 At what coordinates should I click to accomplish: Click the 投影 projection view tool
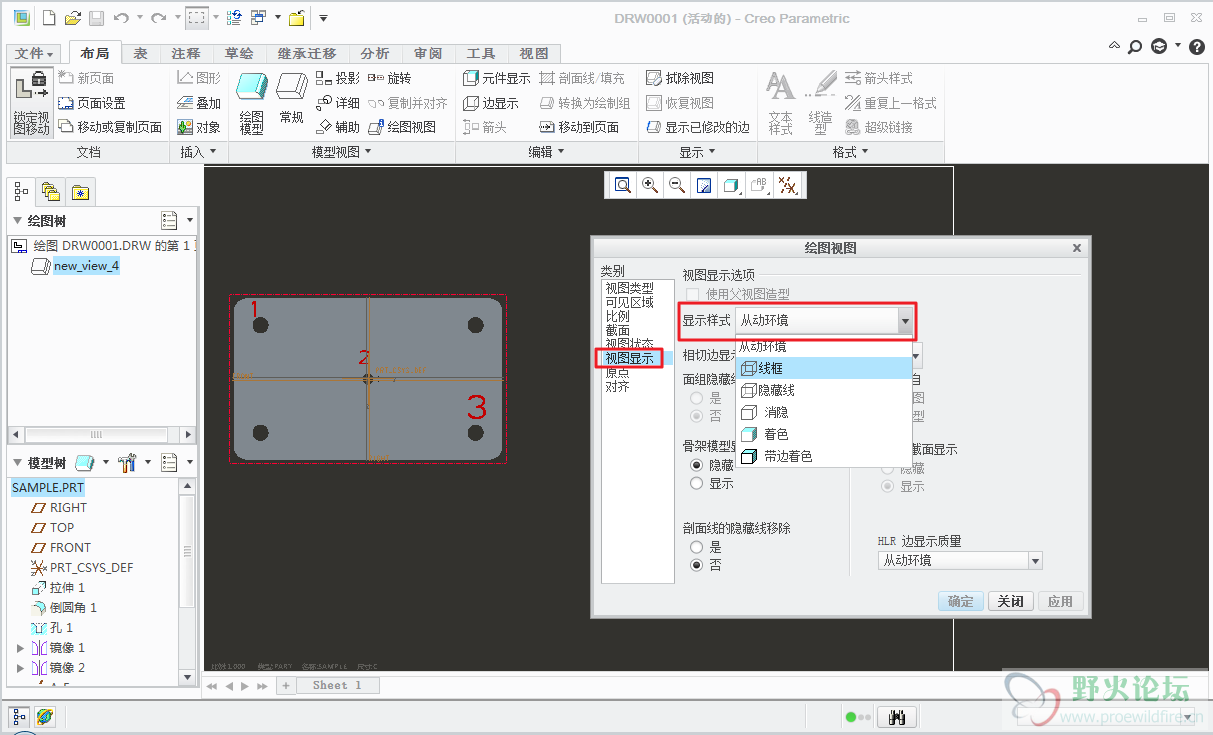pyautogui.click(x=337, y=78)
